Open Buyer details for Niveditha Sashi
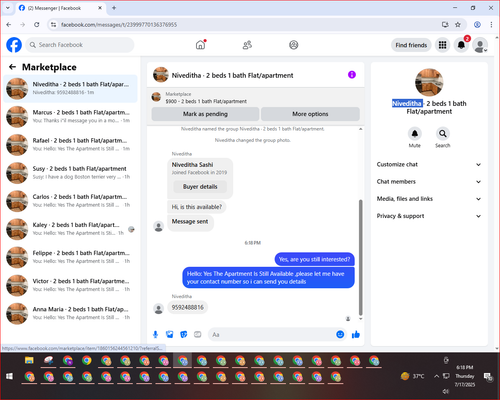The height and width of the screenshot is (400, 500). pyautogui.click(x=200, y=187)
